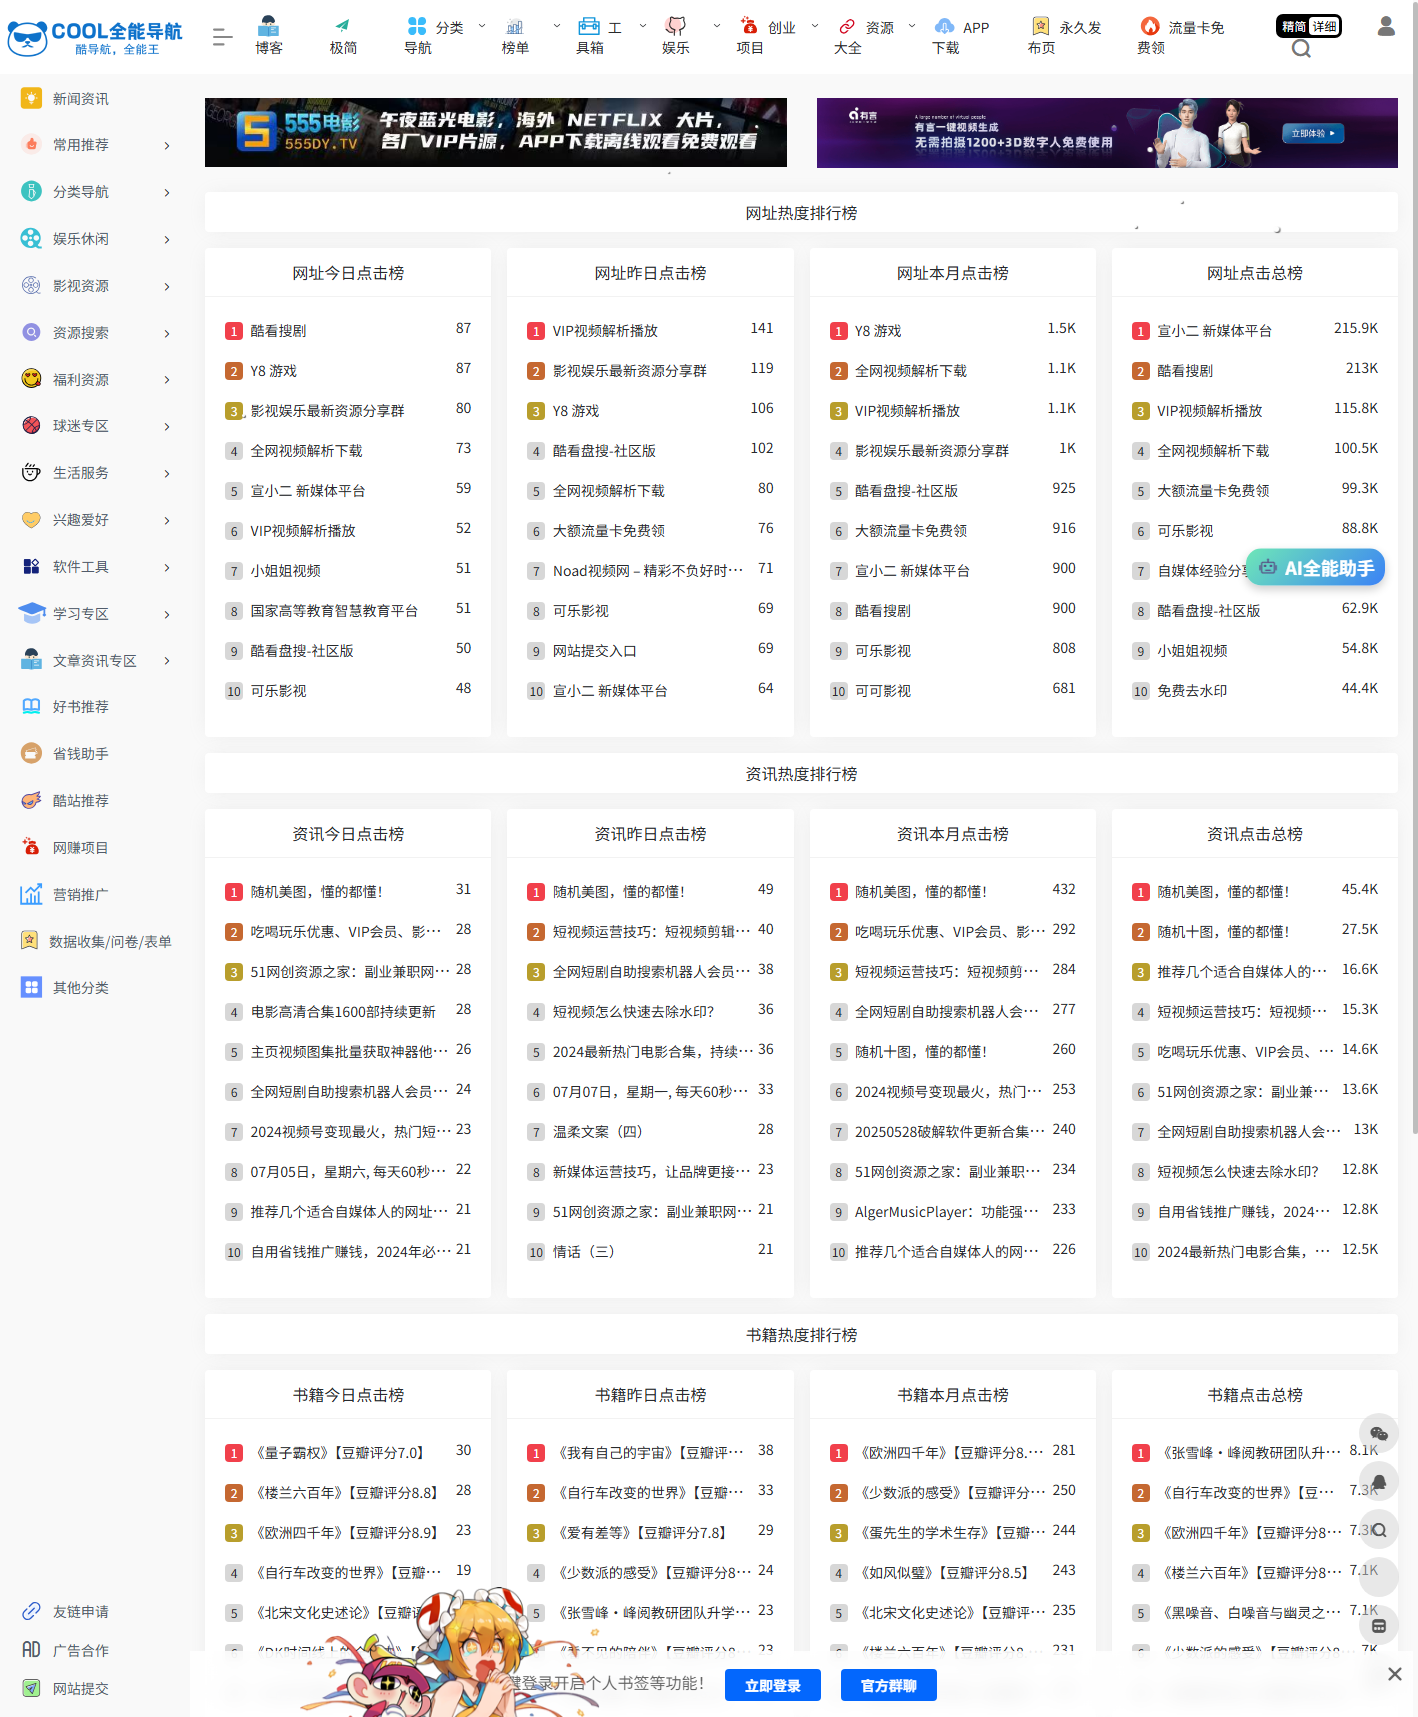The width and height of the screenshot is (1418, 1717).
Task: Open 免费去水印 in 网址点击总榜
Action: point(1192,691)
